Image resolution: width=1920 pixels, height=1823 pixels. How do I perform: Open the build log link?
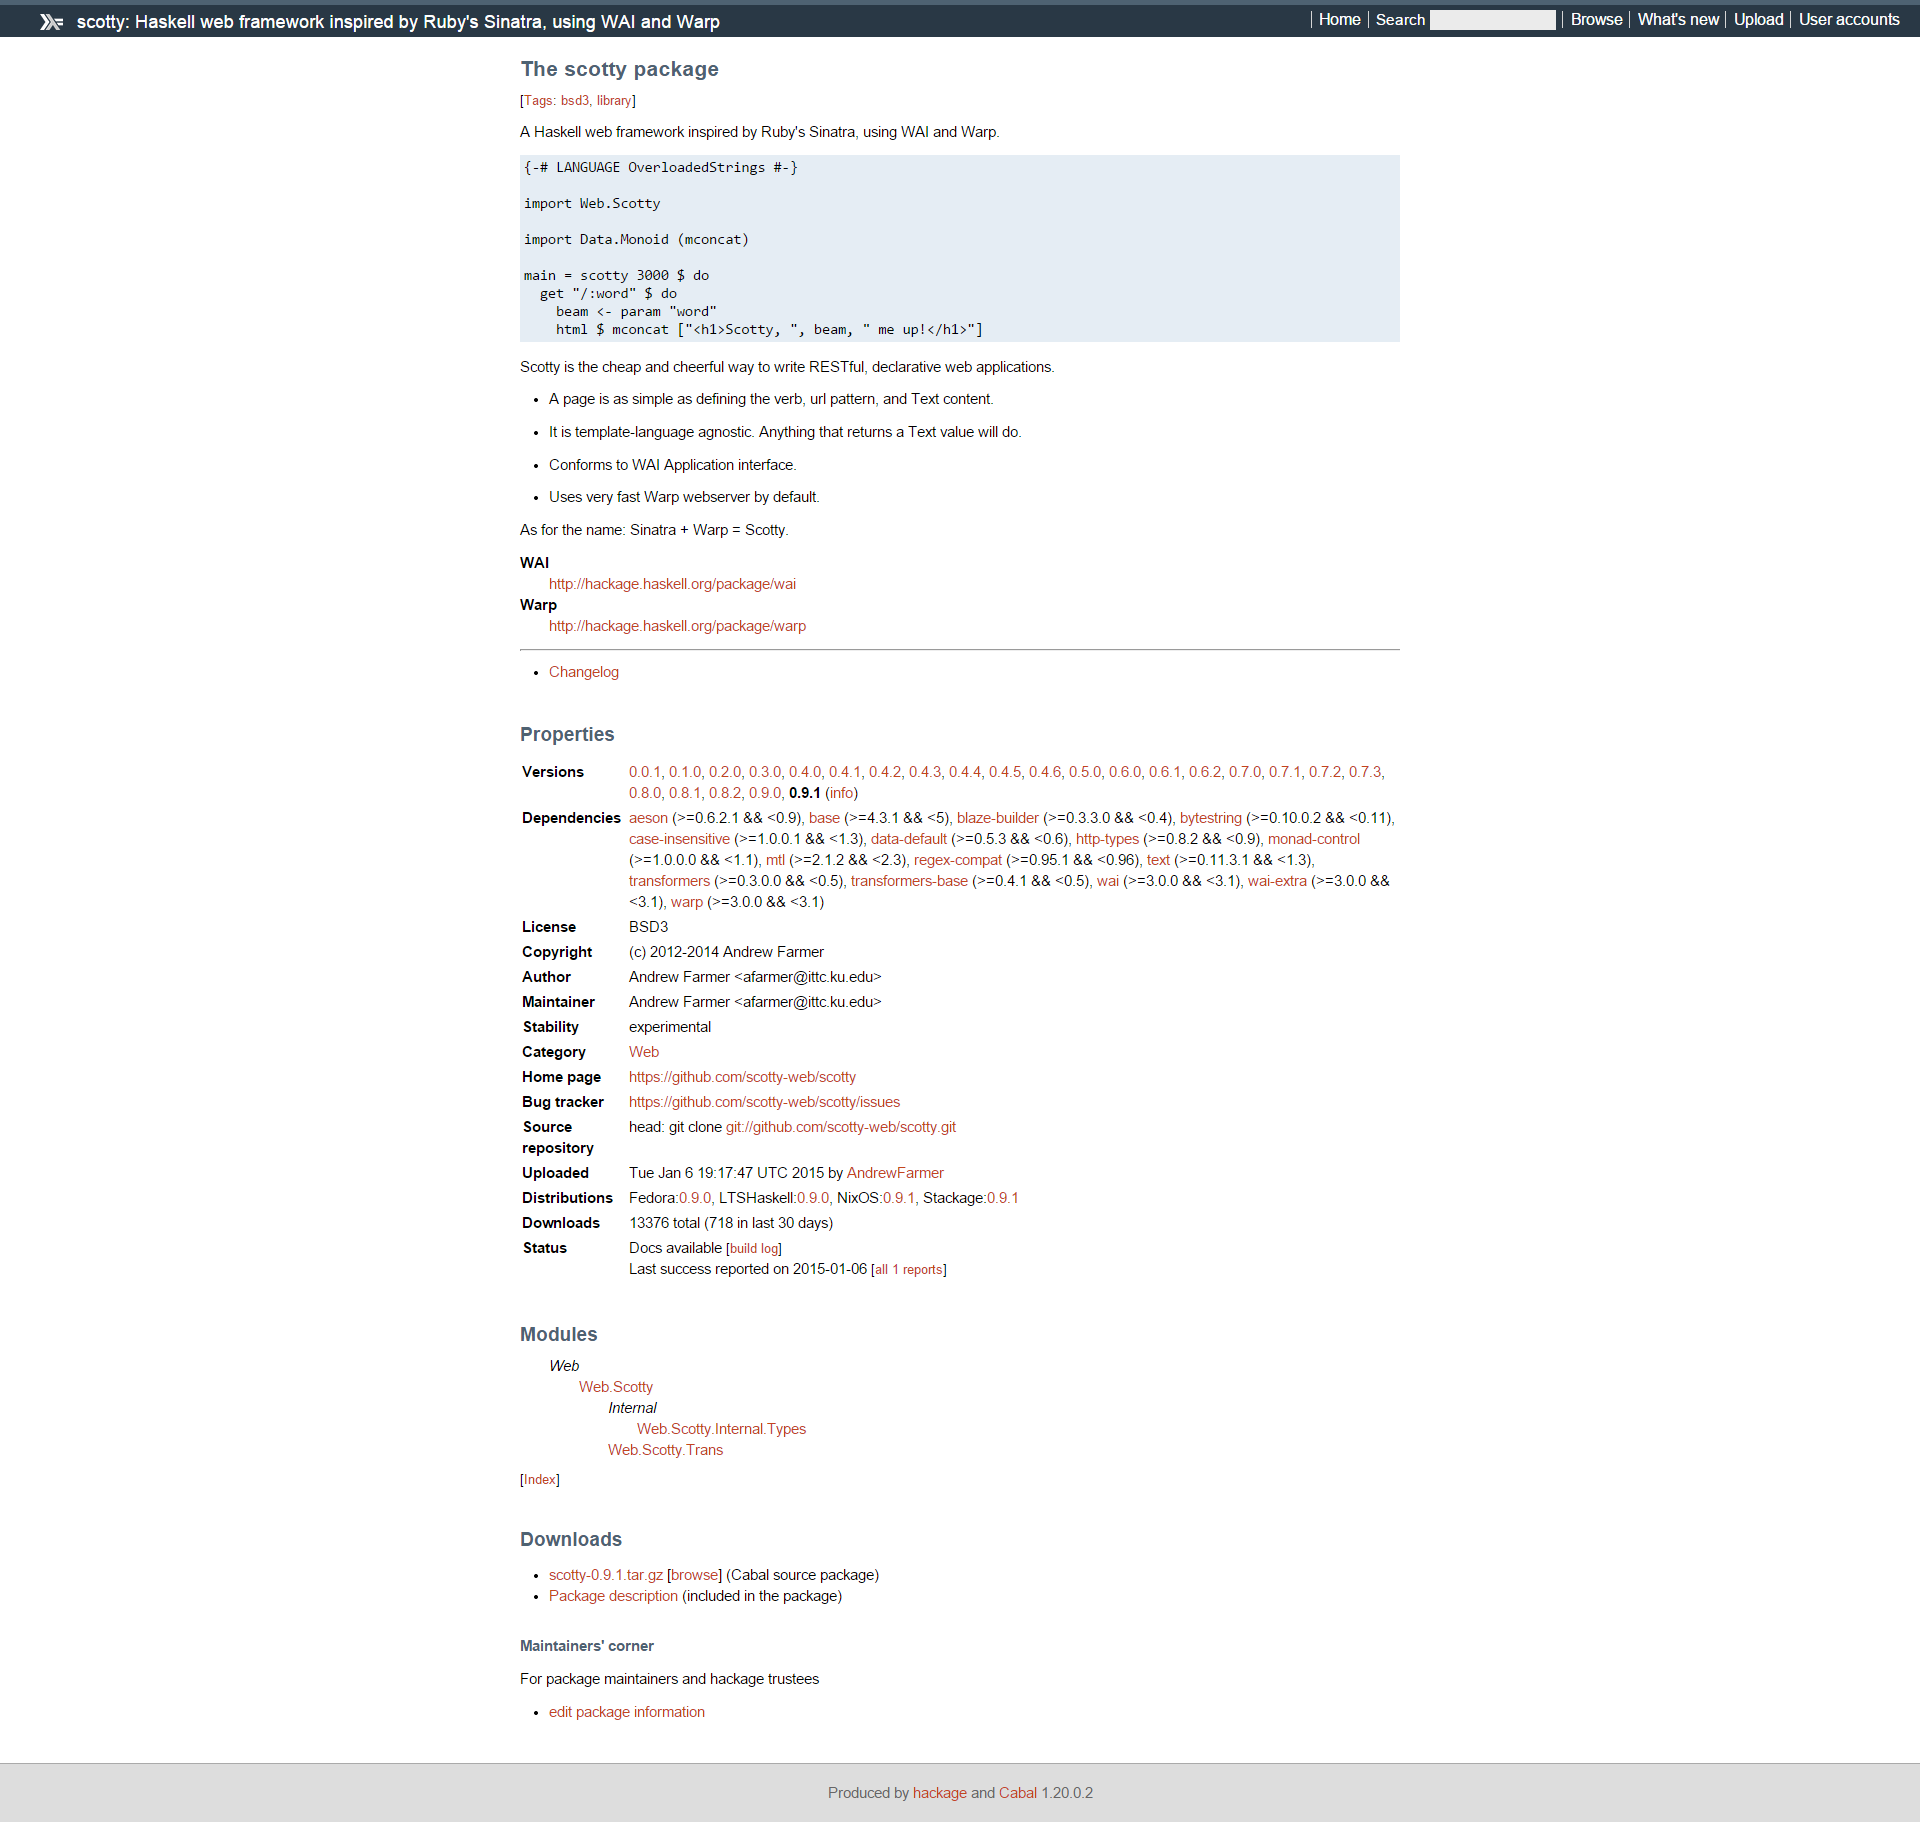(754, 1249)
